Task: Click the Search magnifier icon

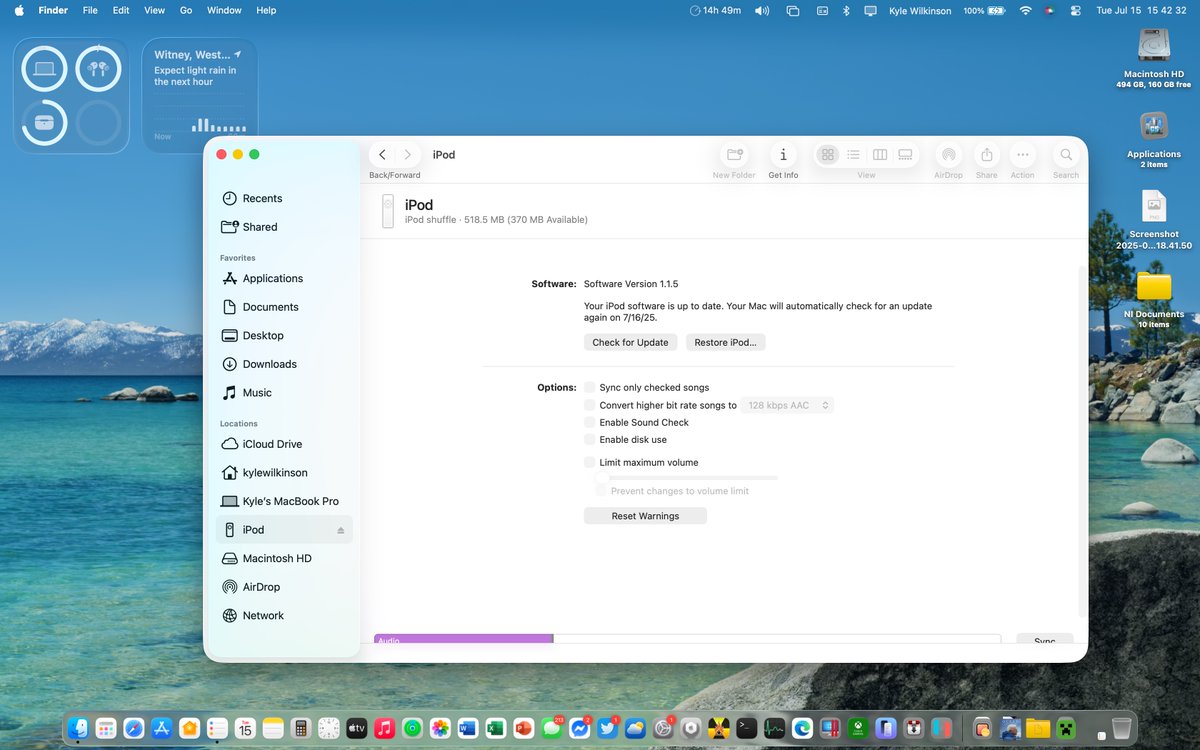Action: coord(1066,155)
